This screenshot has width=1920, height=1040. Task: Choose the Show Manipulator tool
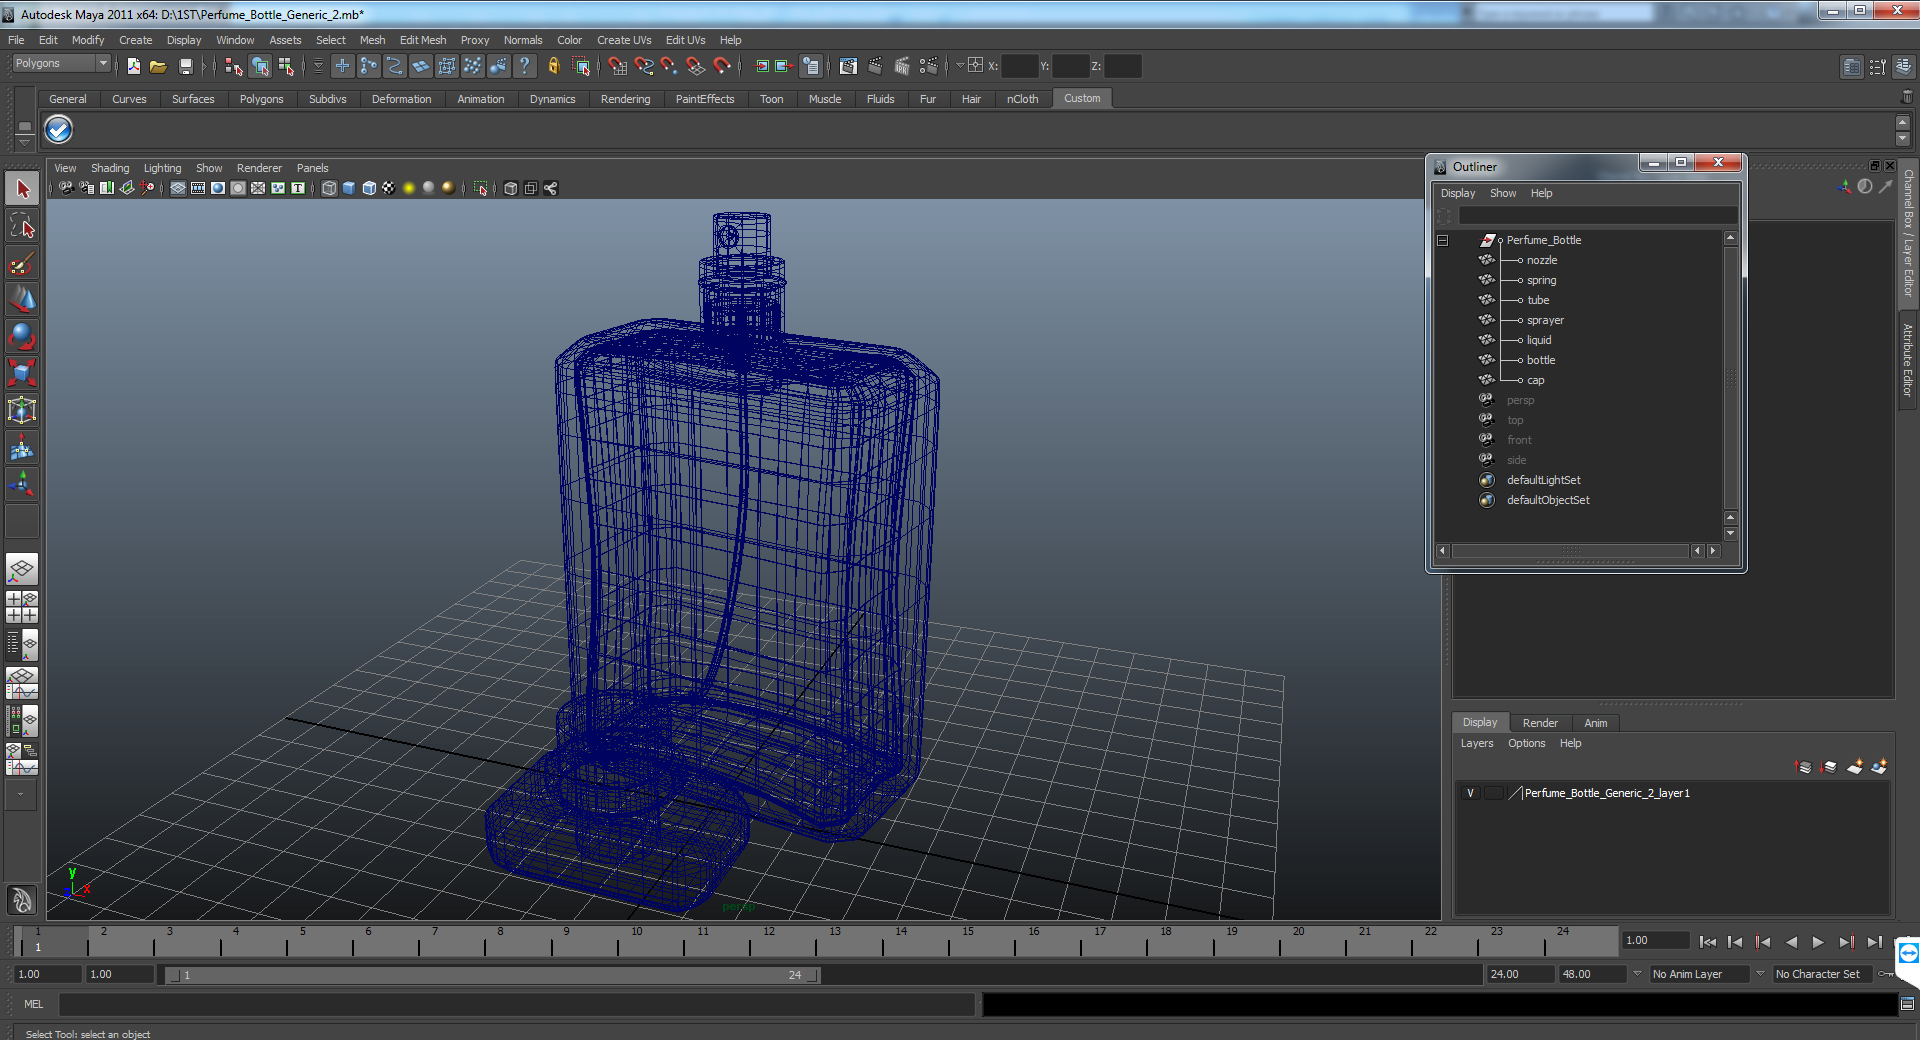click(22, 484)
